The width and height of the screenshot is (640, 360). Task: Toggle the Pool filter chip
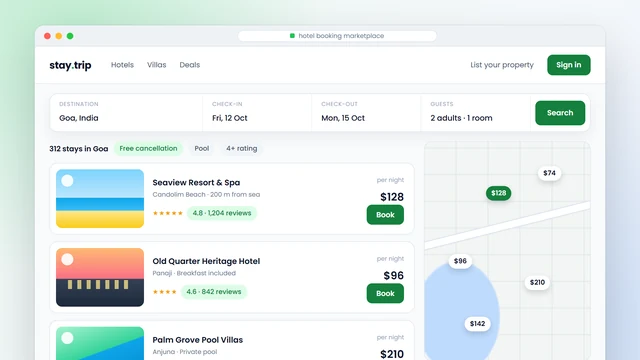202,149
